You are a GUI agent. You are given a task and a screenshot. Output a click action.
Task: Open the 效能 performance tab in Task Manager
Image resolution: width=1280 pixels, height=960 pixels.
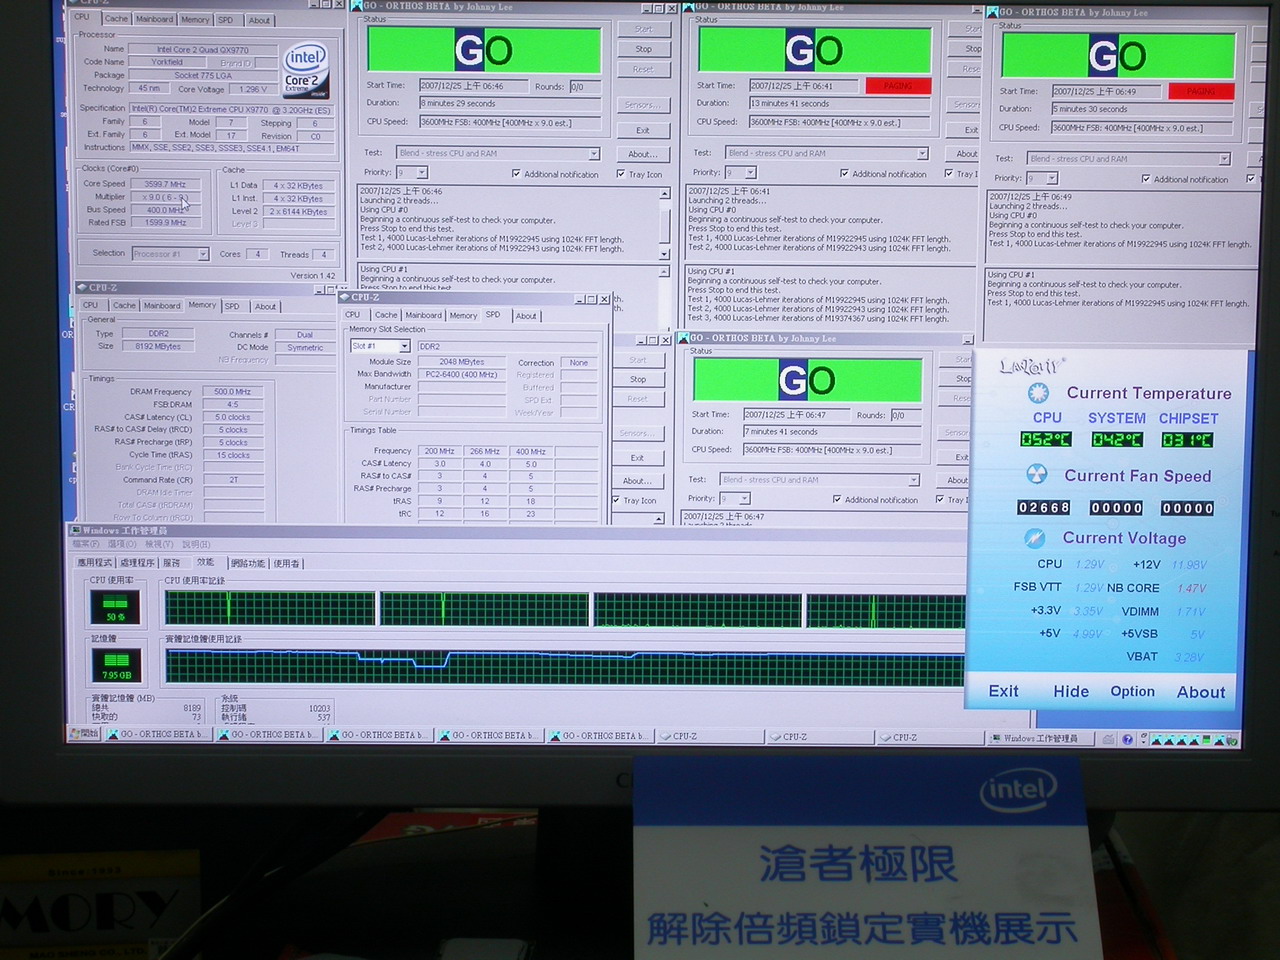point(205,563)
